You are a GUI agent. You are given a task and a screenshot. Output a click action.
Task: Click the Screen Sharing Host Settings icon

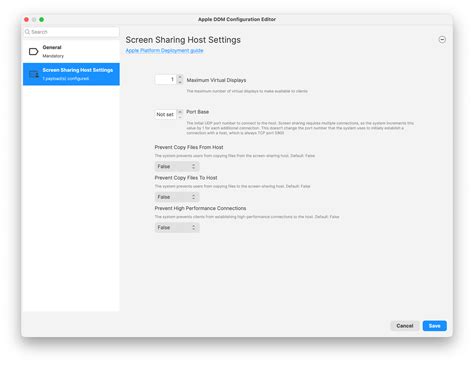pyautogui.click(x=34, y=74)
